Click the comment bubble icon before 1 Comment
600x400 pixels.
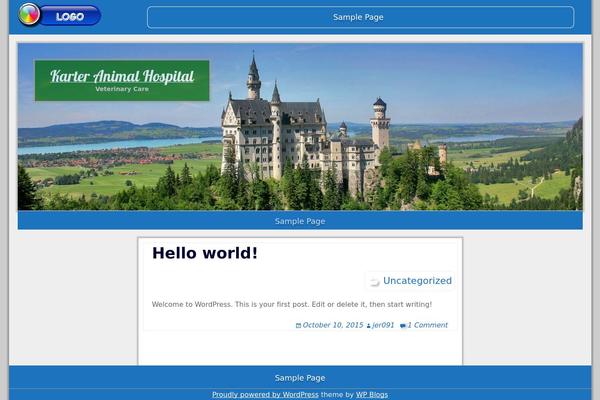tap(403, 326)
